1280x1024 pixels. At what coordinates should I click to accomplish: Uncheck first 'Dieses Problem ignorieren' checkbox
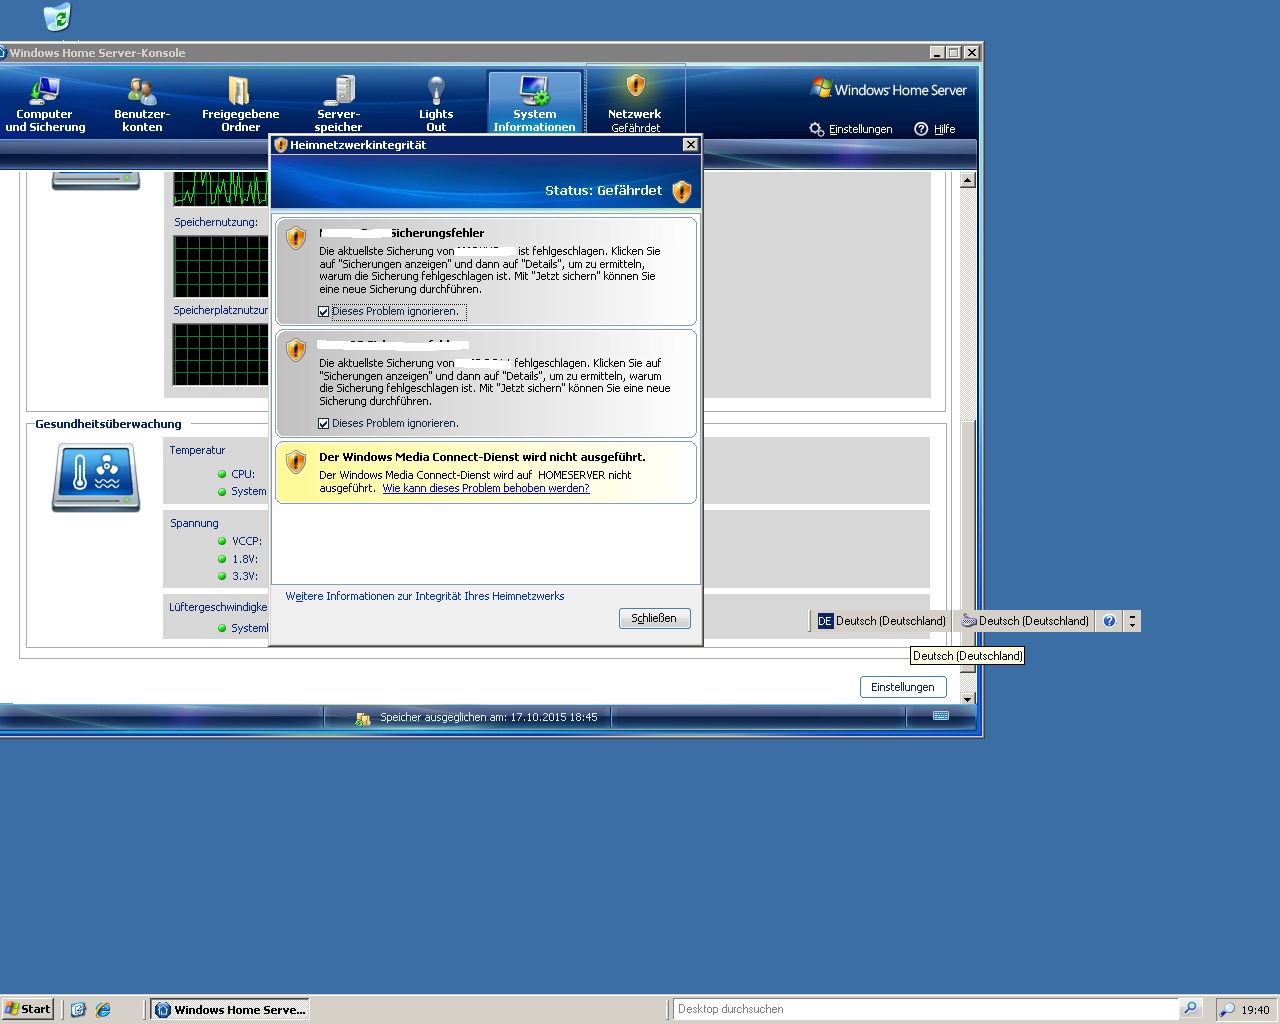pos(324,312)
